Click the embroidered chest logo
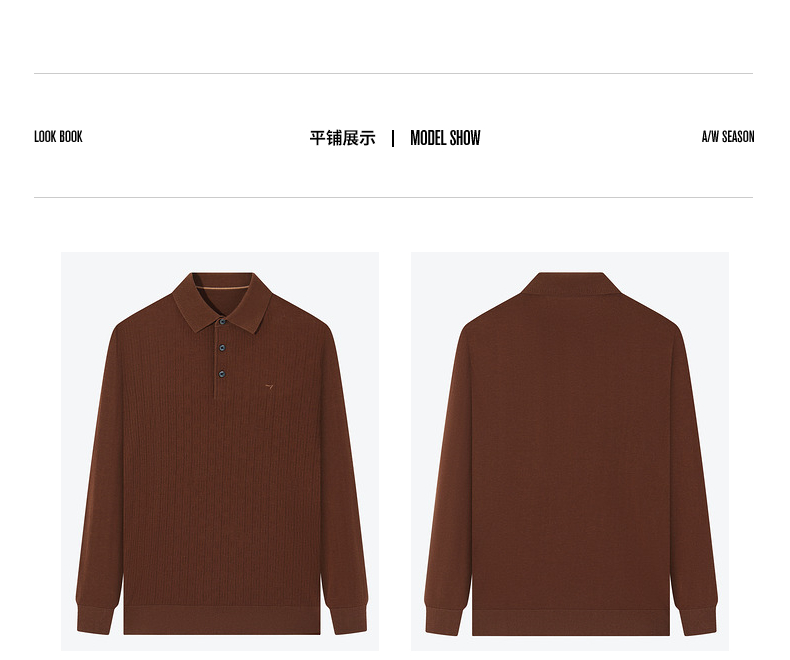 coord(270,387)
